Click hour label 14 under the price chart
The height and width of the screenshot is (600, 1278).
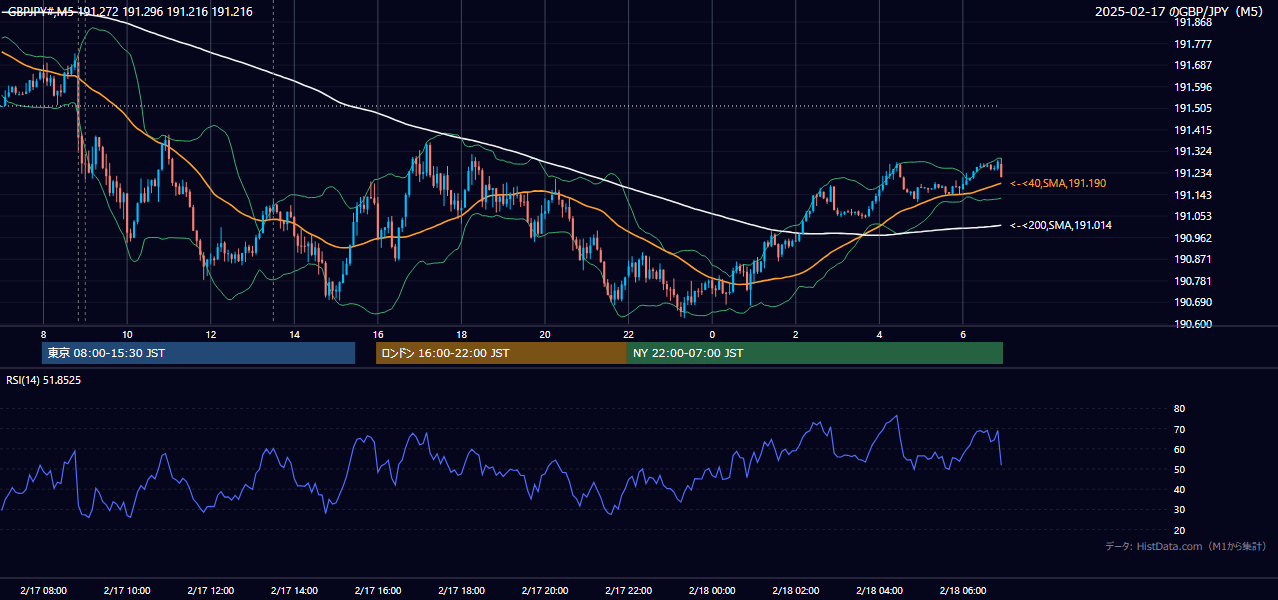pyautogui.click(x=294, y=334)
